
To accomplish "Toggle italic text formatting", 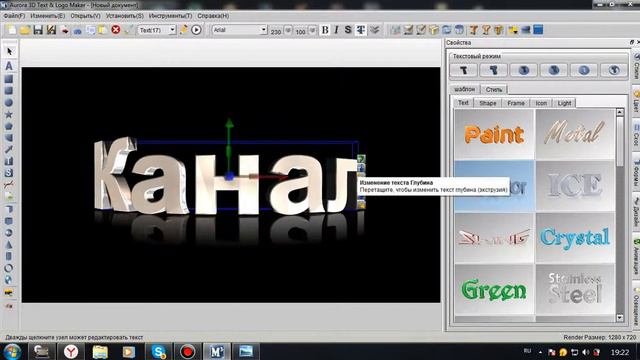I will [336, 30].
